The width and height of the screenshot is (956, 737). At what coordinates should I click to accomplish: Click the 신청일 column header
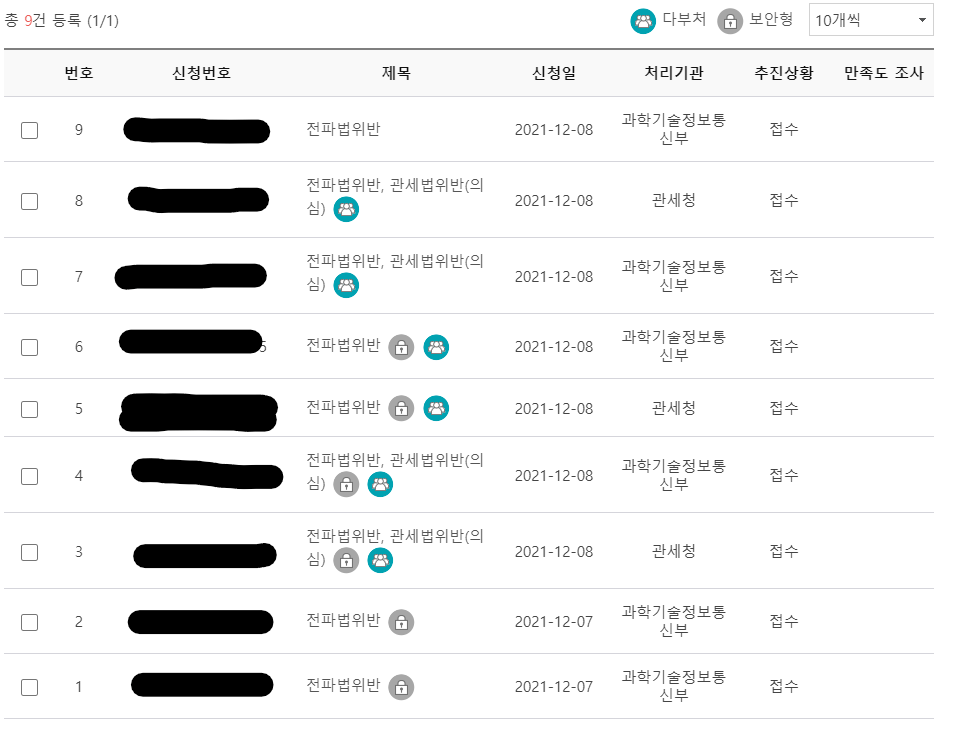click(553, 73)
